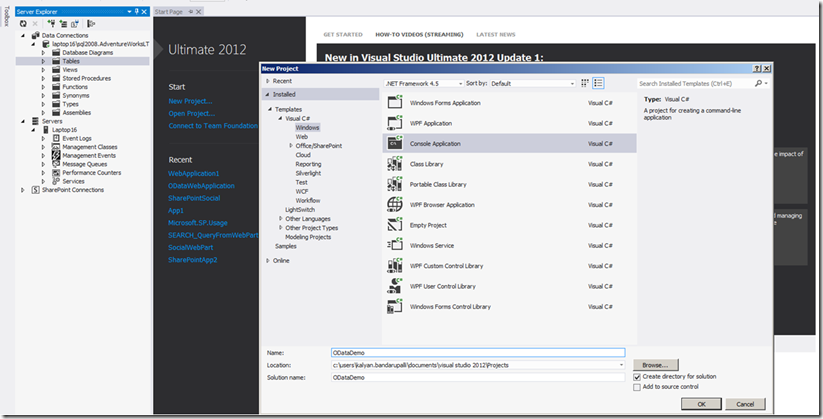The height and width of the screenshot is (419, 823).
Task: Expand the Office/SharePoint template node
Action: (x=291, y=145)
